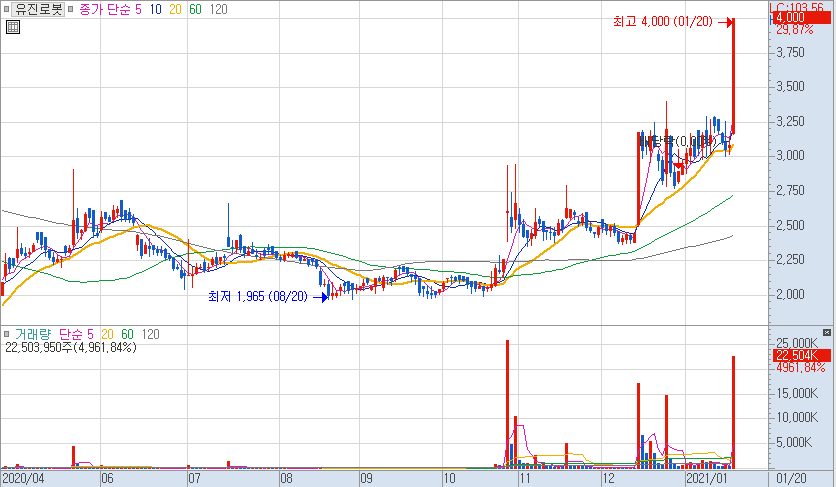Click the 15,000K volume axis label
Screen dimensions: 836x487
(x=797, y=393)
